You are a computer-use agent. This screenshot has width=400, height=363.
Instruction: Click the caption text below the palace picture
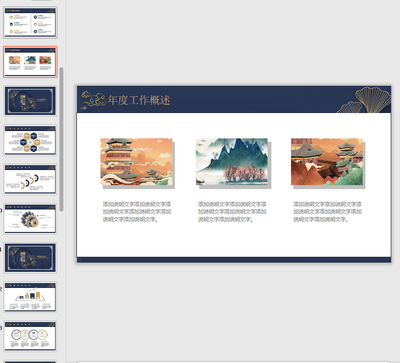pyautogui.click(x=327, y=212)
